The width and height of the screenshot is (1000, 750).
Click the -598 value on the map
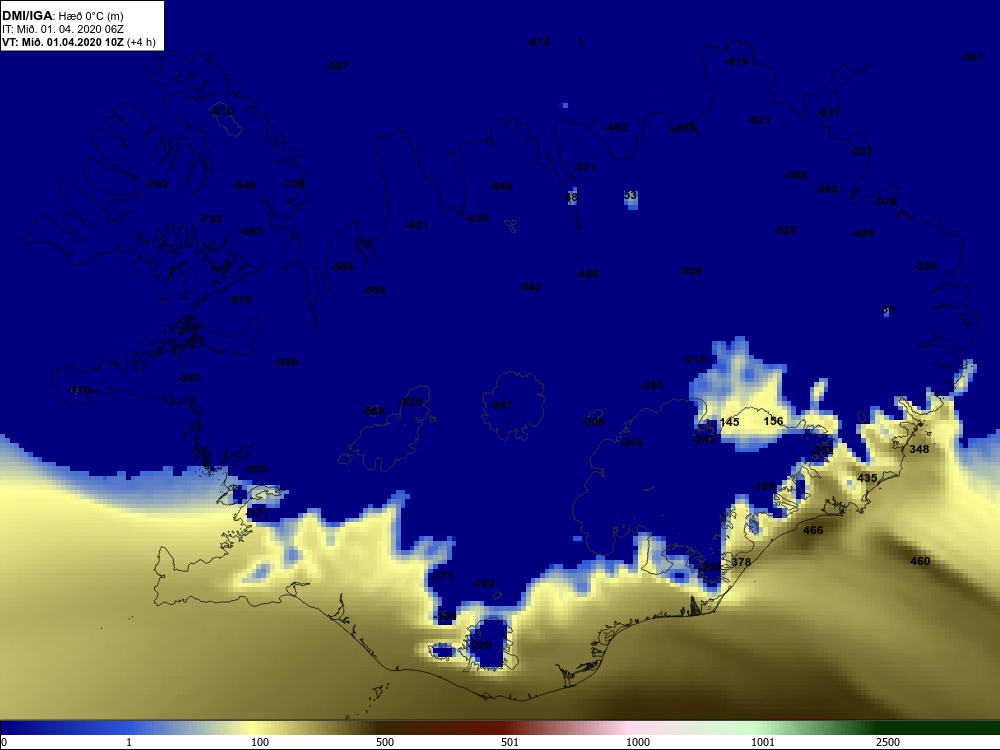coord(374,290)
